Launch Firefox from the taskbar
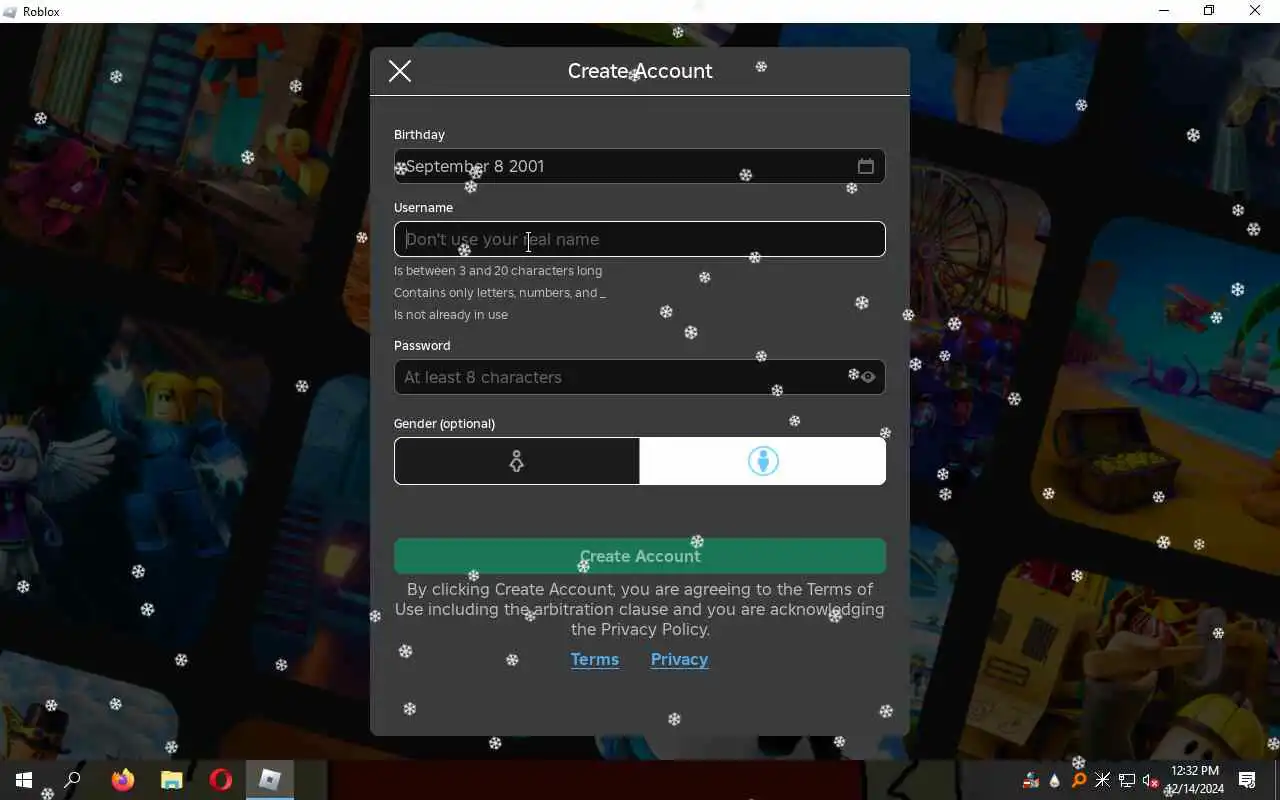Image resolution: width=1280 pixels, height=800 pixels. coord(123,780)
